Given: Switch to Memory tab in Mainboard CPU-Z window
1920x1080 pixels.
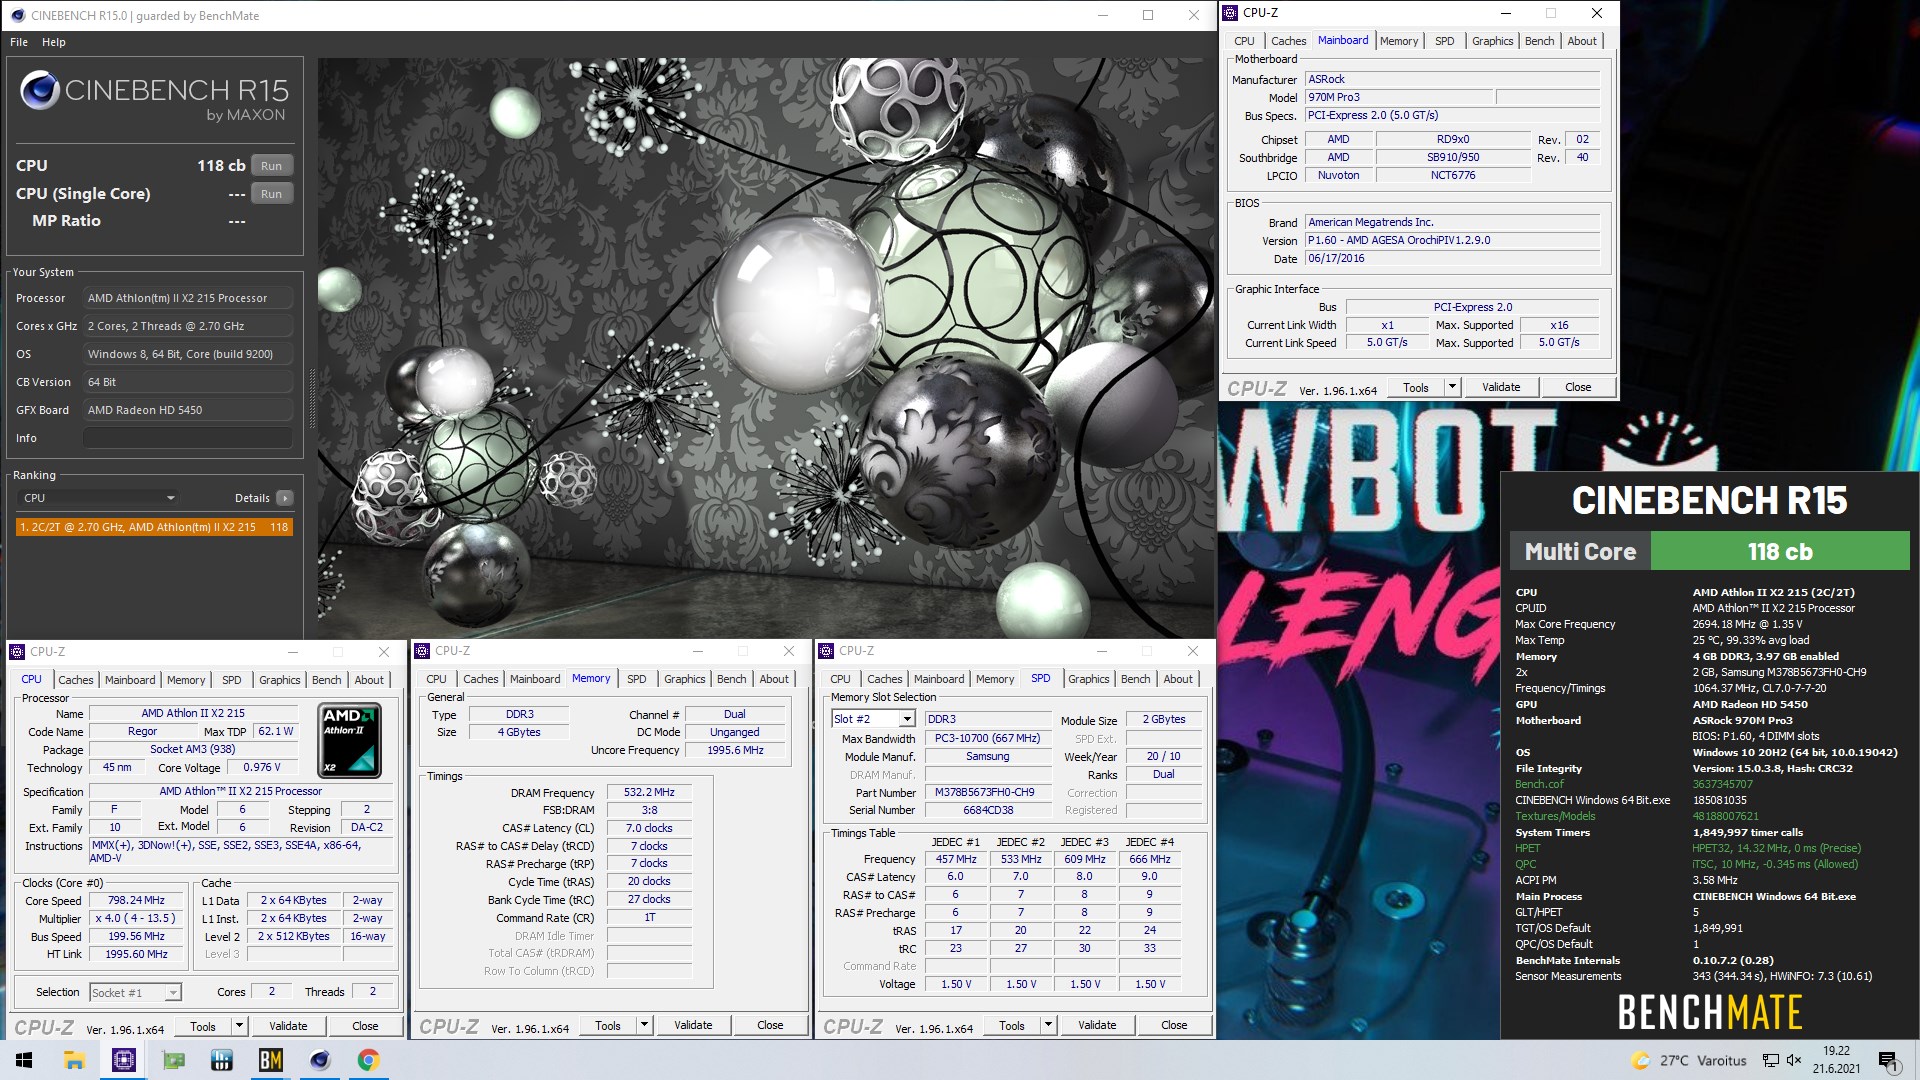Looking at the screenshot, I should [x=1398, y=41].
